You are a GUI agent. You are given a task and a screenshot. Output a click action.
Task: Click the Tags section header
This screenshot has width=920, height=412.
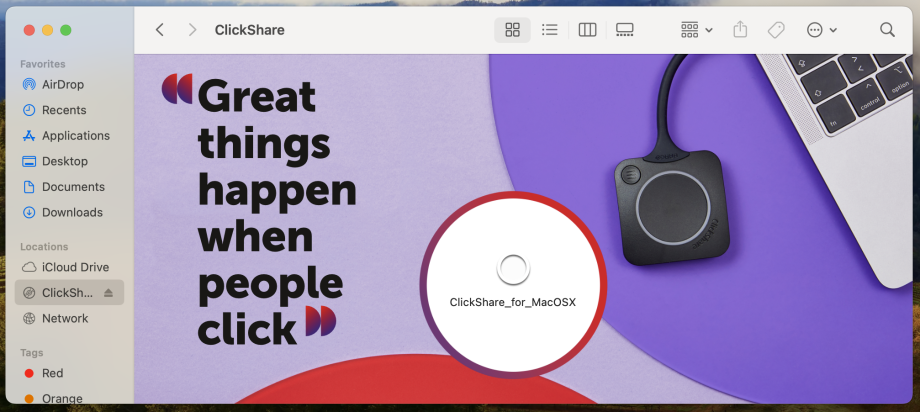32,353
